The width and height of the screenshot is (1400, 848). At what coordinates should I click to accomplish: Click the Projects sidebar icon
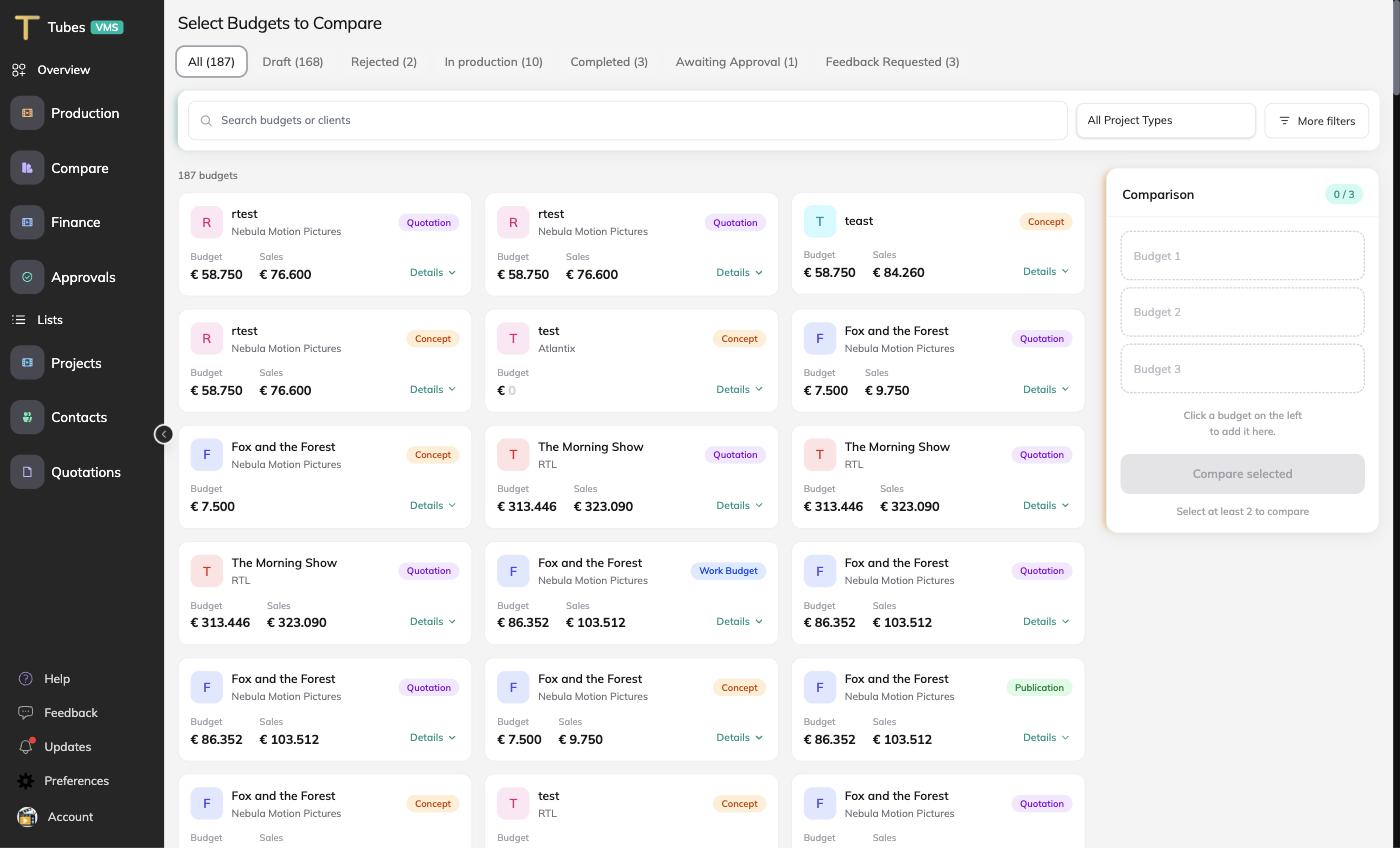(x=27, y=363)
